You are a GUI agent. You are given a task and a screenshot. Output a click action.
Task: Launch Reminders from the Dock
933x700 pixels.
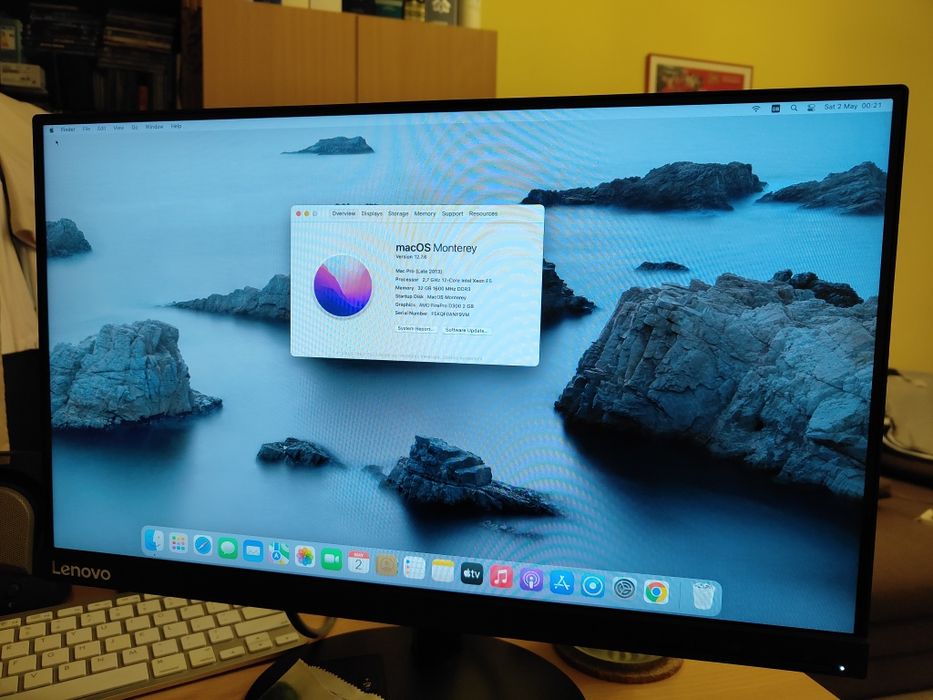[414, 568]
